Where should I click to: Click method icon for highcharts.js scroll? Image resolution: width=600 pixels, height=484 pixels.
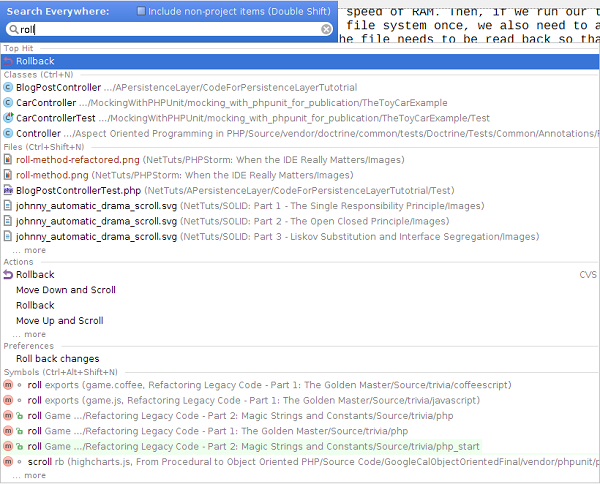(x=8, y=461)
